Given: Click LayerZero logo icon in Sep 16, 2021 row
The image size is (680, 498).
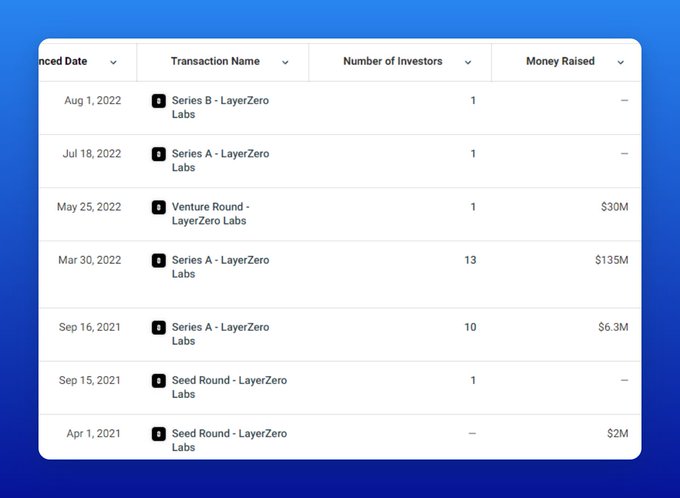Looking at the screenshot, I should click(158, 327).
